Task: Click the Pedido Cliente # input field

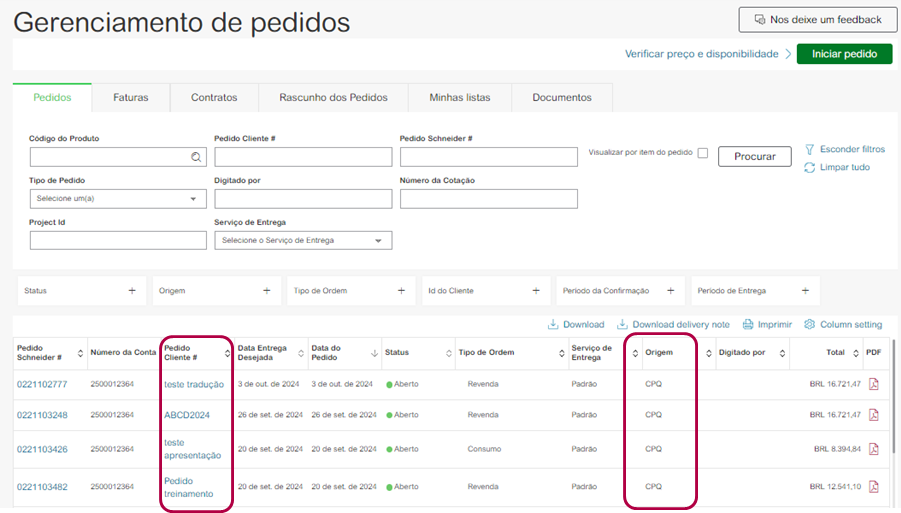Action: point(303,157)
